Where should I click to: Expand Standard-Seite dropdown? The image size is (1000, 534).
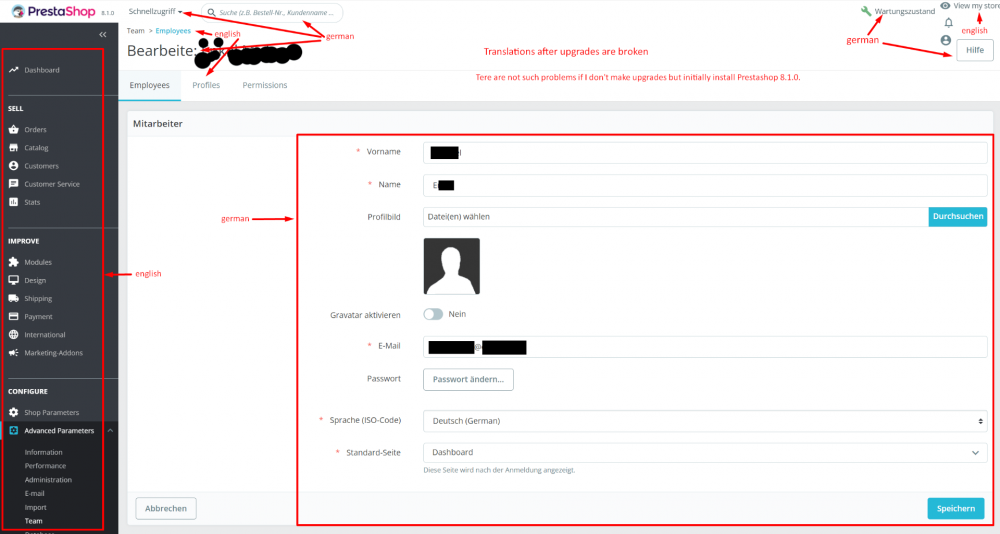(x=705, y=452)
